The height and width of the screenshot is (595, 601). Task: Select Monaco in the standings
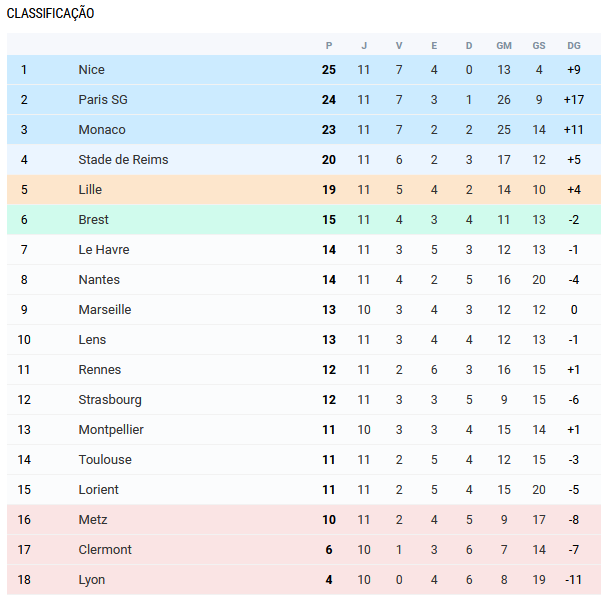point(102,130)
